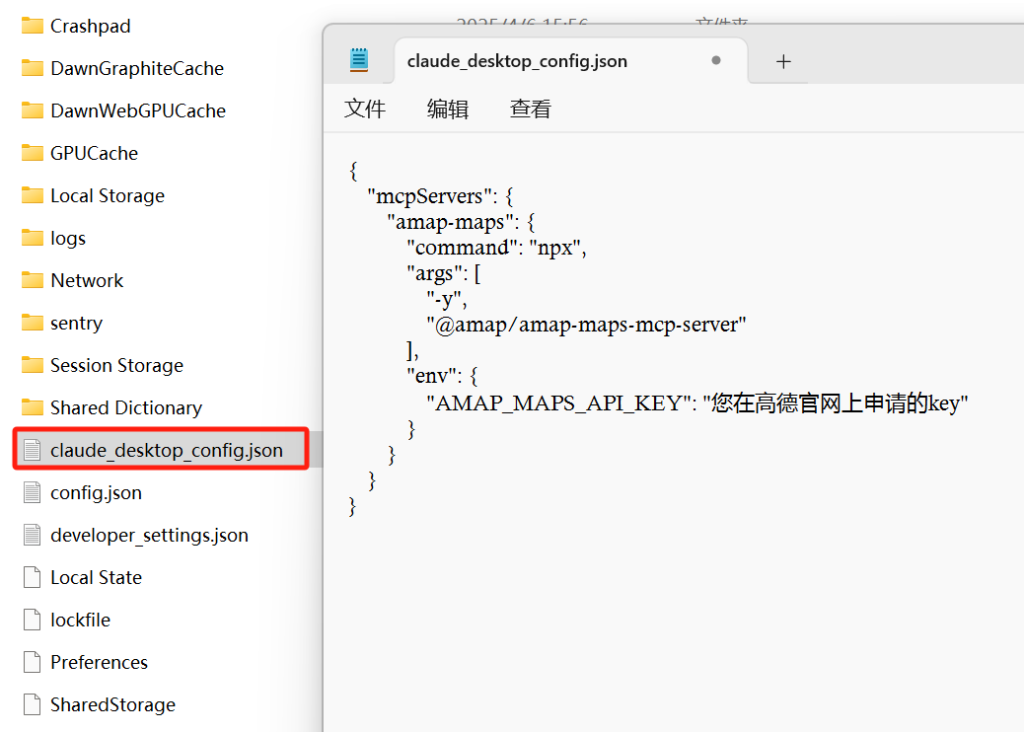Screen dimensions: 1024x732
Task: Add a new Notepad tab
Action: click(783, 61)
